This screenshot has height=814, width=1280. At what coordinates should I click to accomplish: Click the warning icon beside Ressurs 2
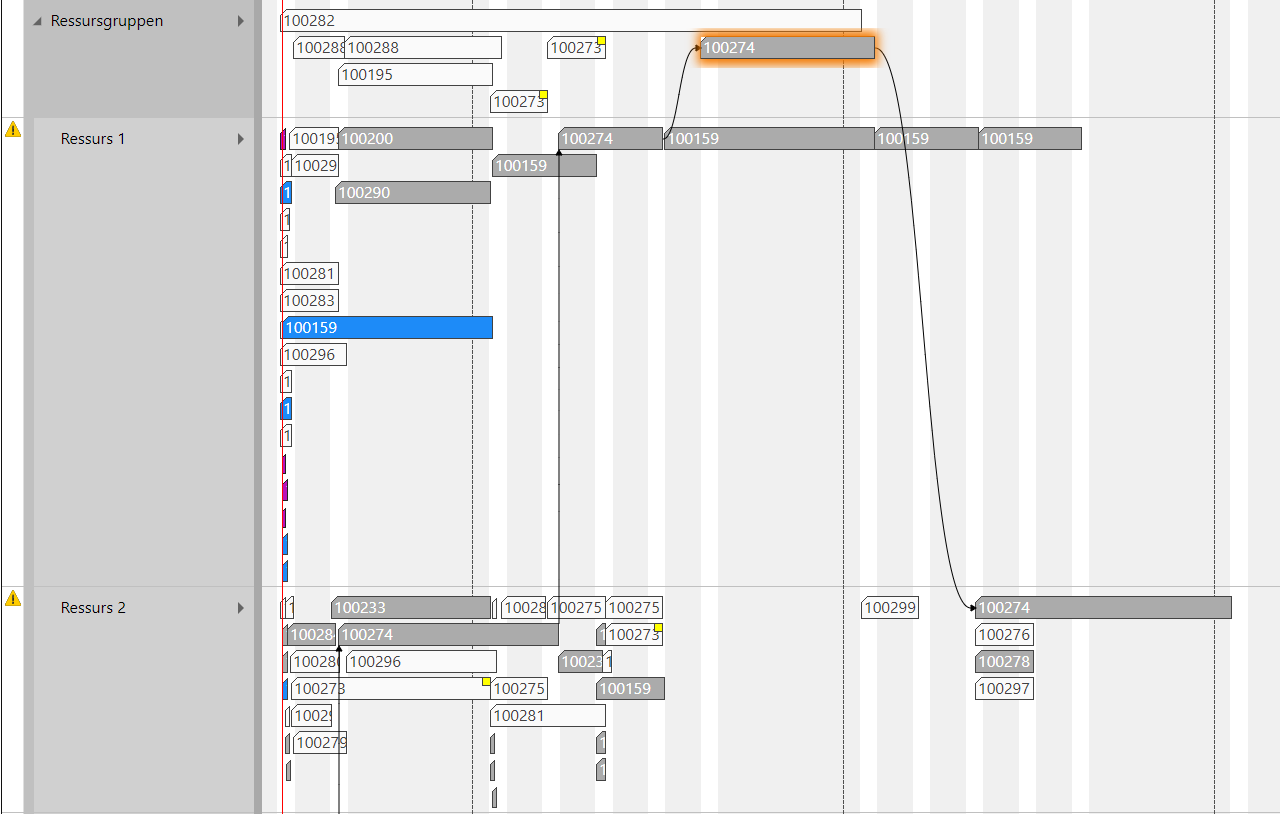[13, 598]
